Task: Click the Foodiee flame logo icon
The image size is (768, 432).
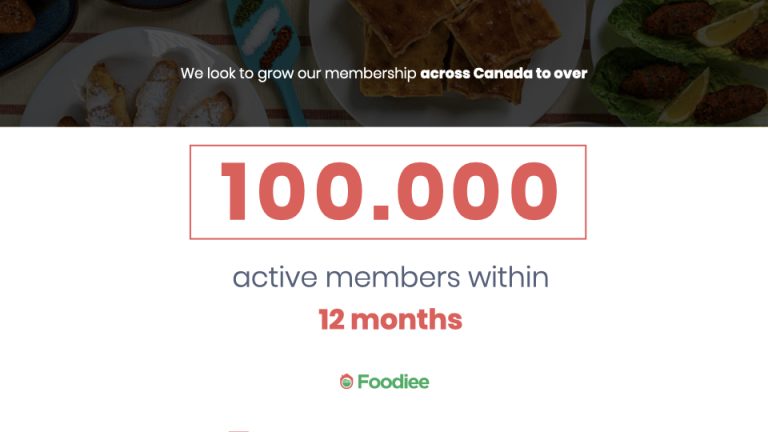Action: pyautogui.click(x=346, y=381)
